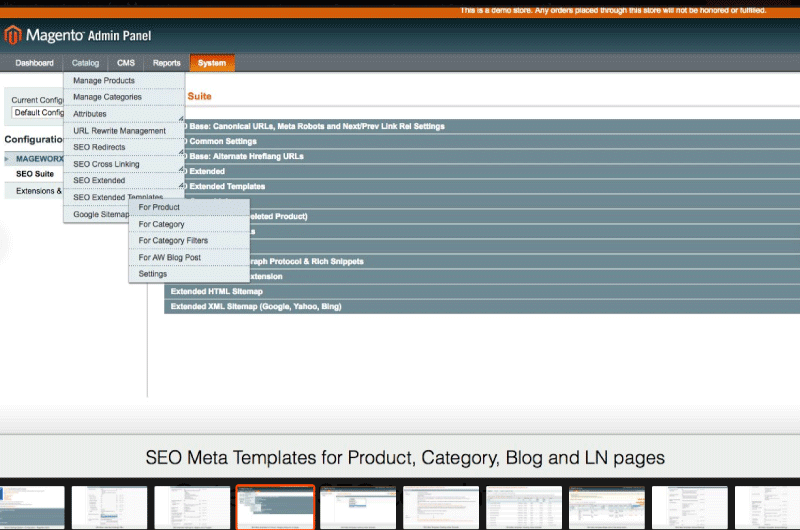The width and height of the screenshot is (800, 530).
Task: Select For Product template option
Action: pyautogui.click(x=189, y=207)
